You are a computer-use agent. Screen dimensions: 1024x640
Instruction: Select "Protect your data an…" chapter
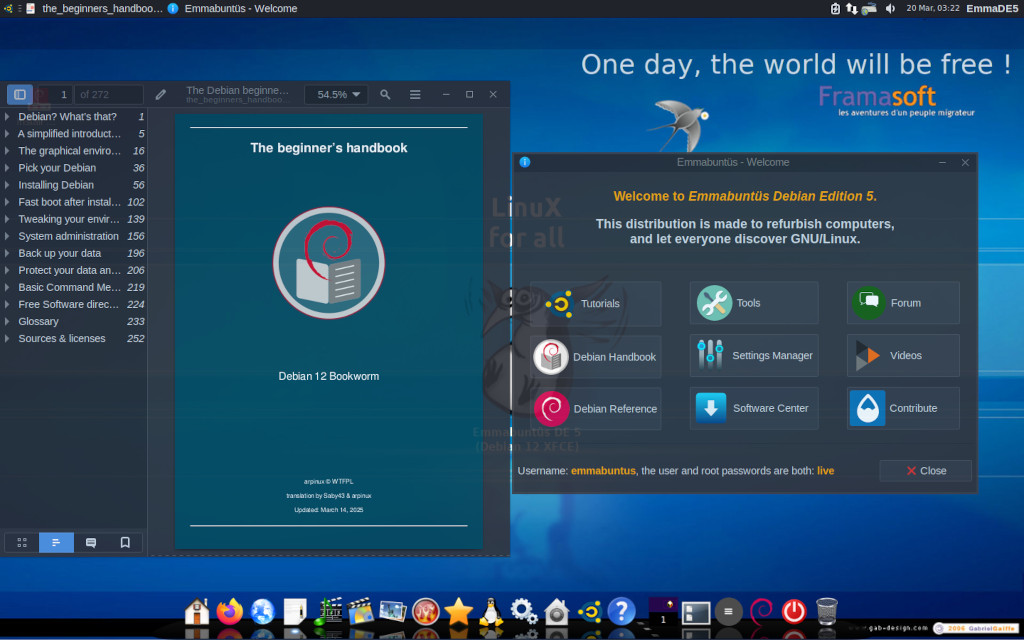74,270
